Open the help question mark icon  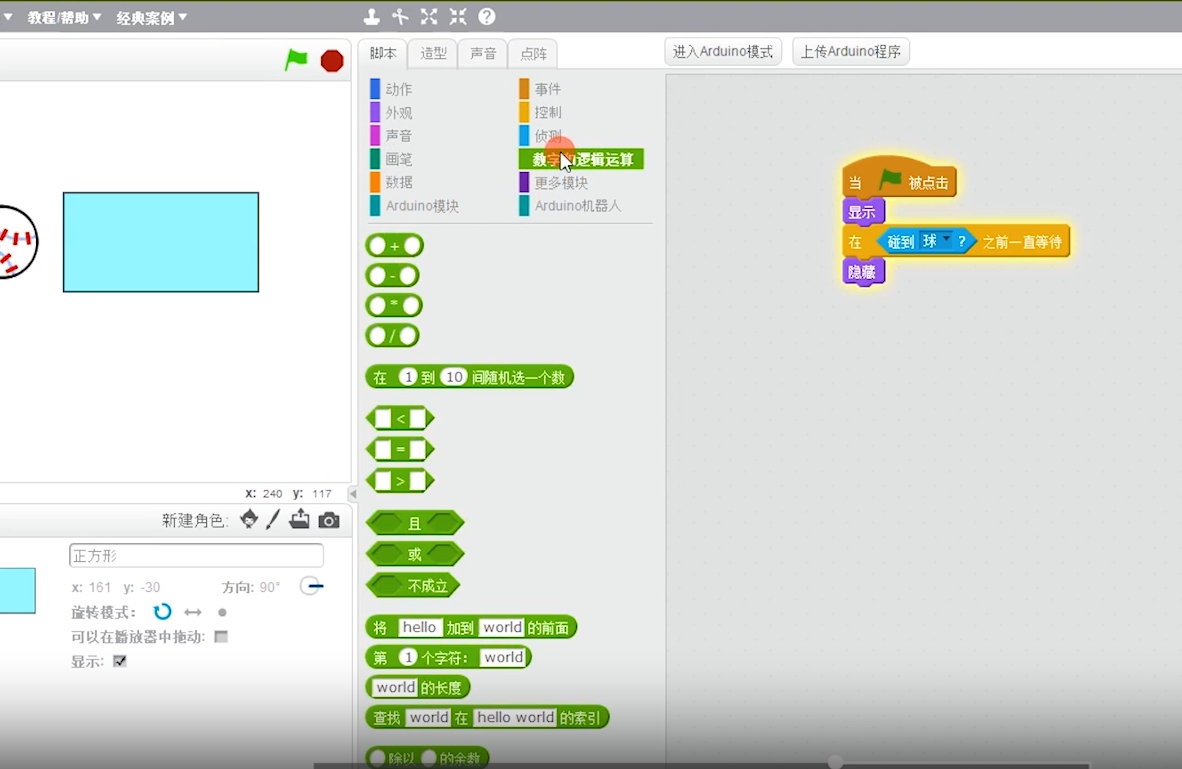click(487, 17)
